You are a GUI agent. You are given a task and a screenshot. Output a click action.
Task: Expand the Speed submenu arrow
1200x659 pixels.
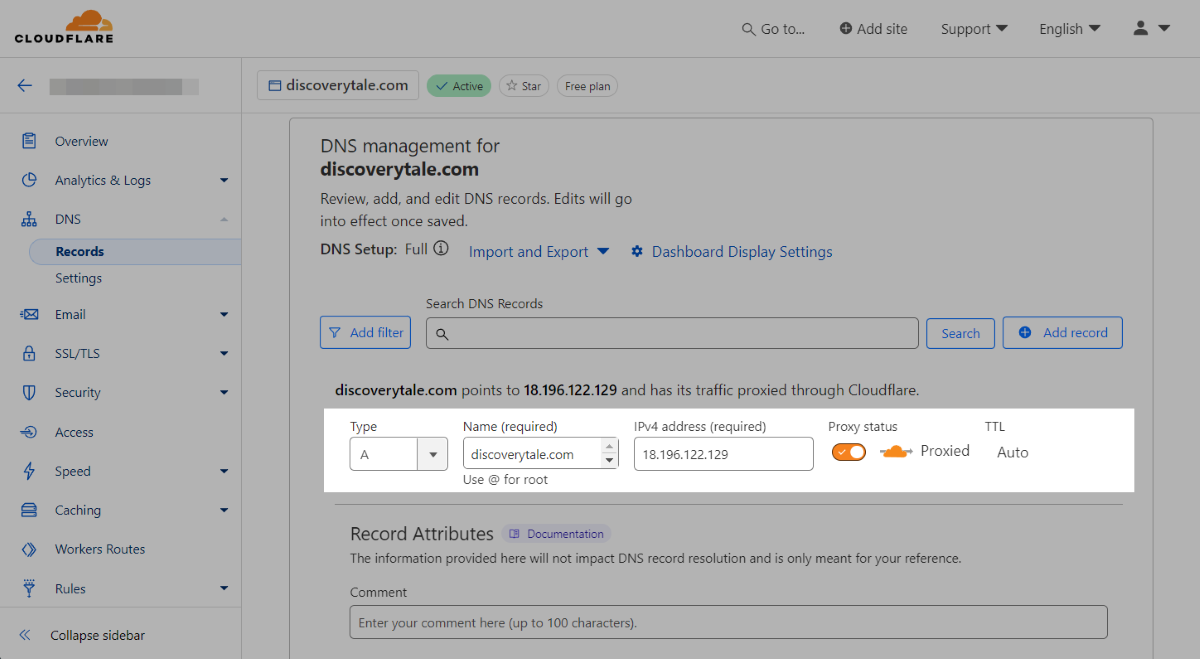[224, 471]
